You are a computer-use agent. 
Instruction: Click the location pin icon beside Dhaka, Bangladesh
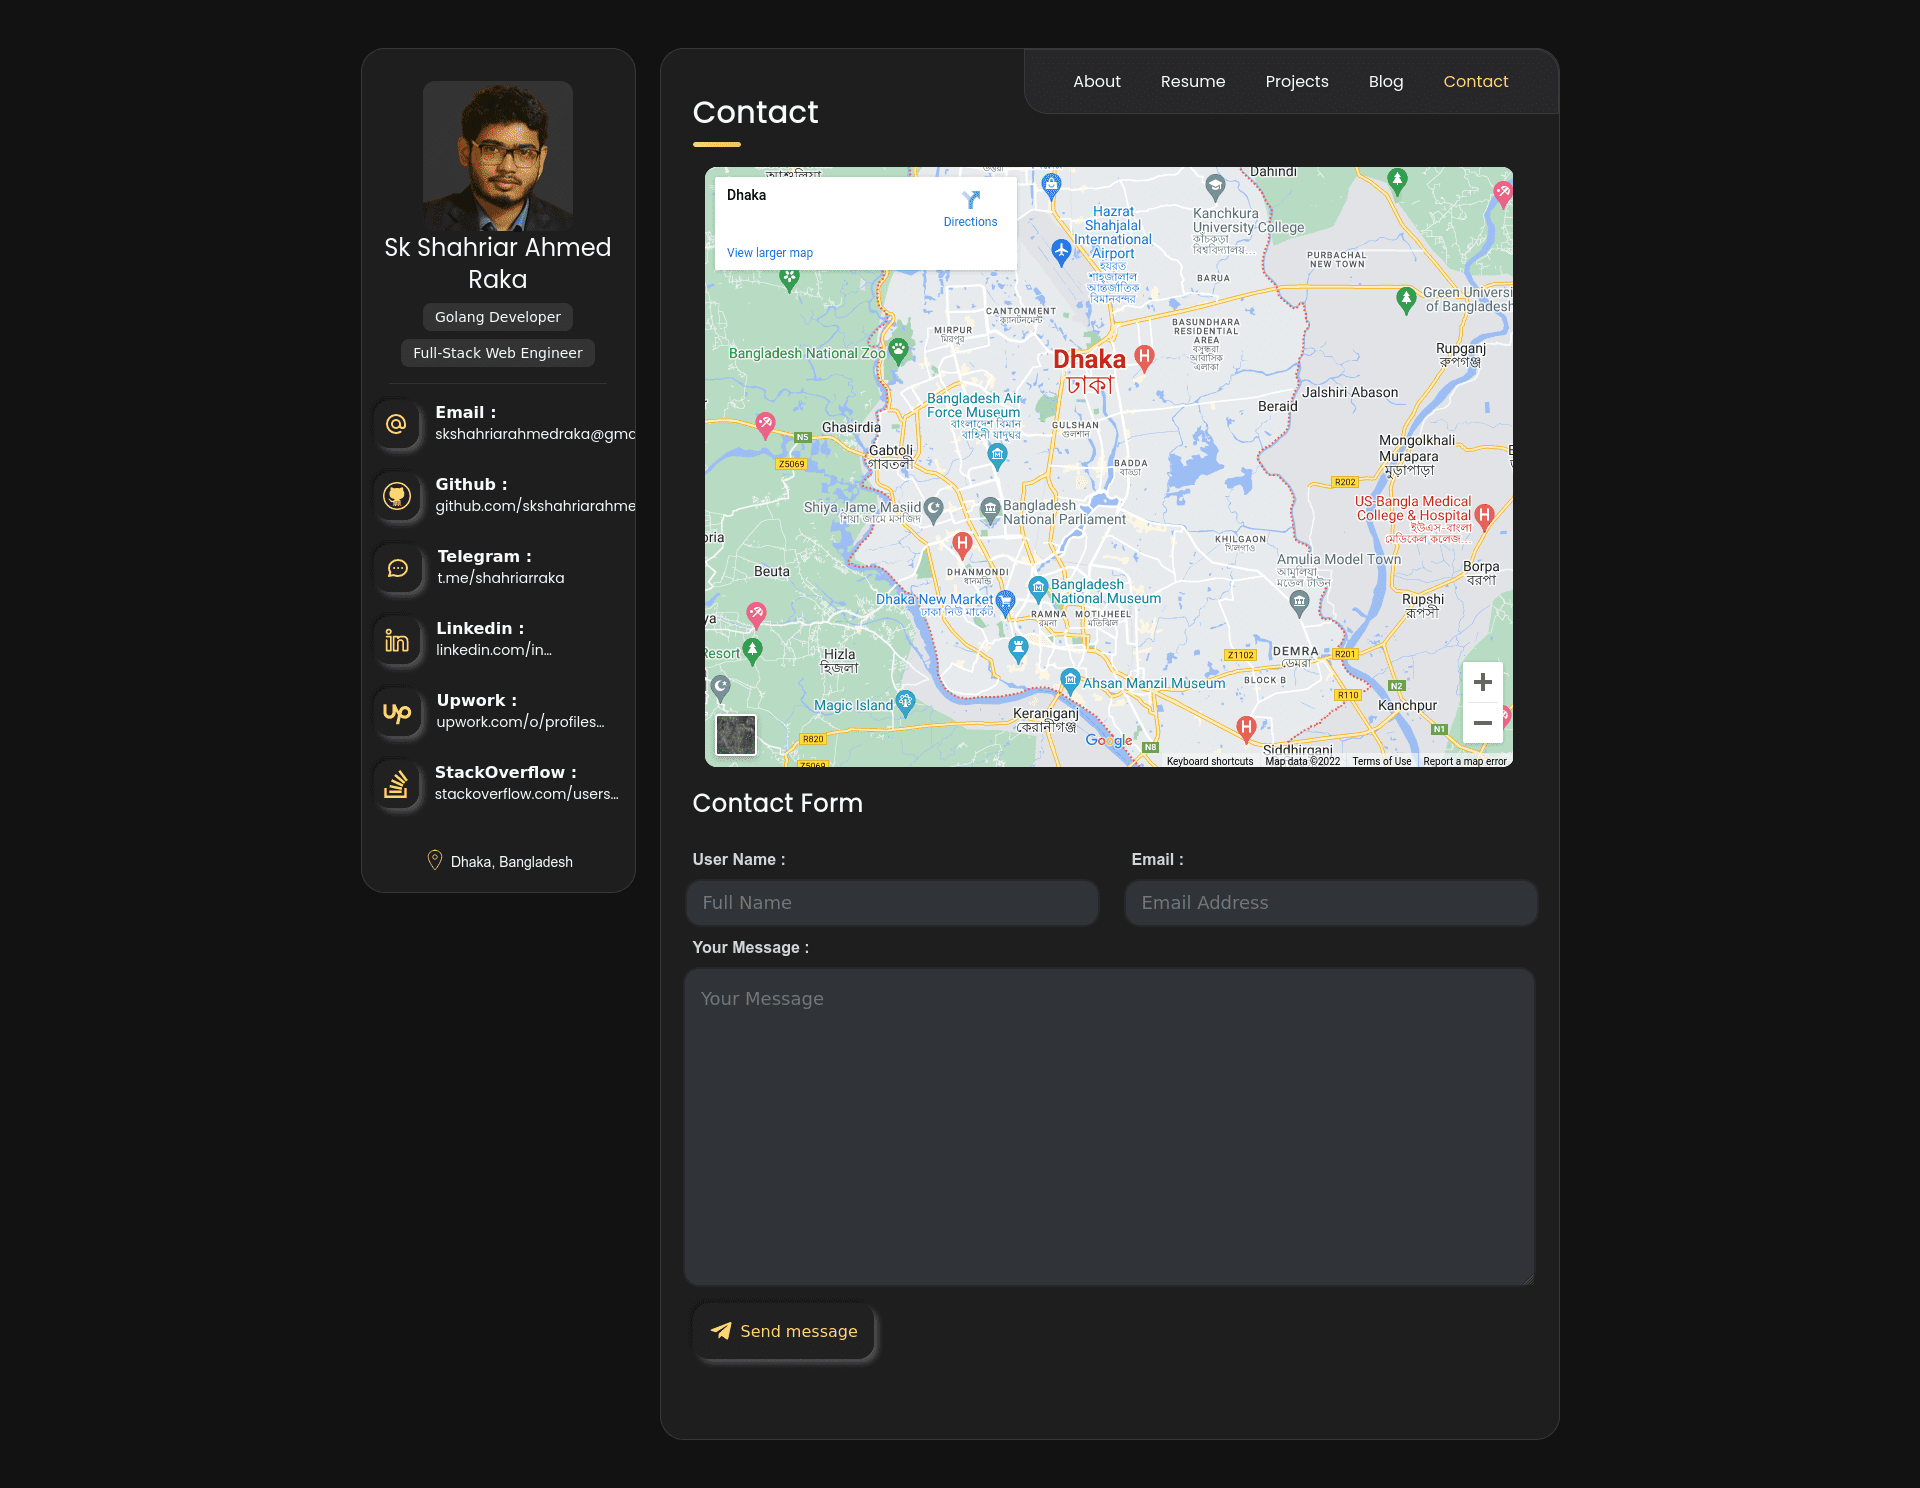tap(435, 860)
